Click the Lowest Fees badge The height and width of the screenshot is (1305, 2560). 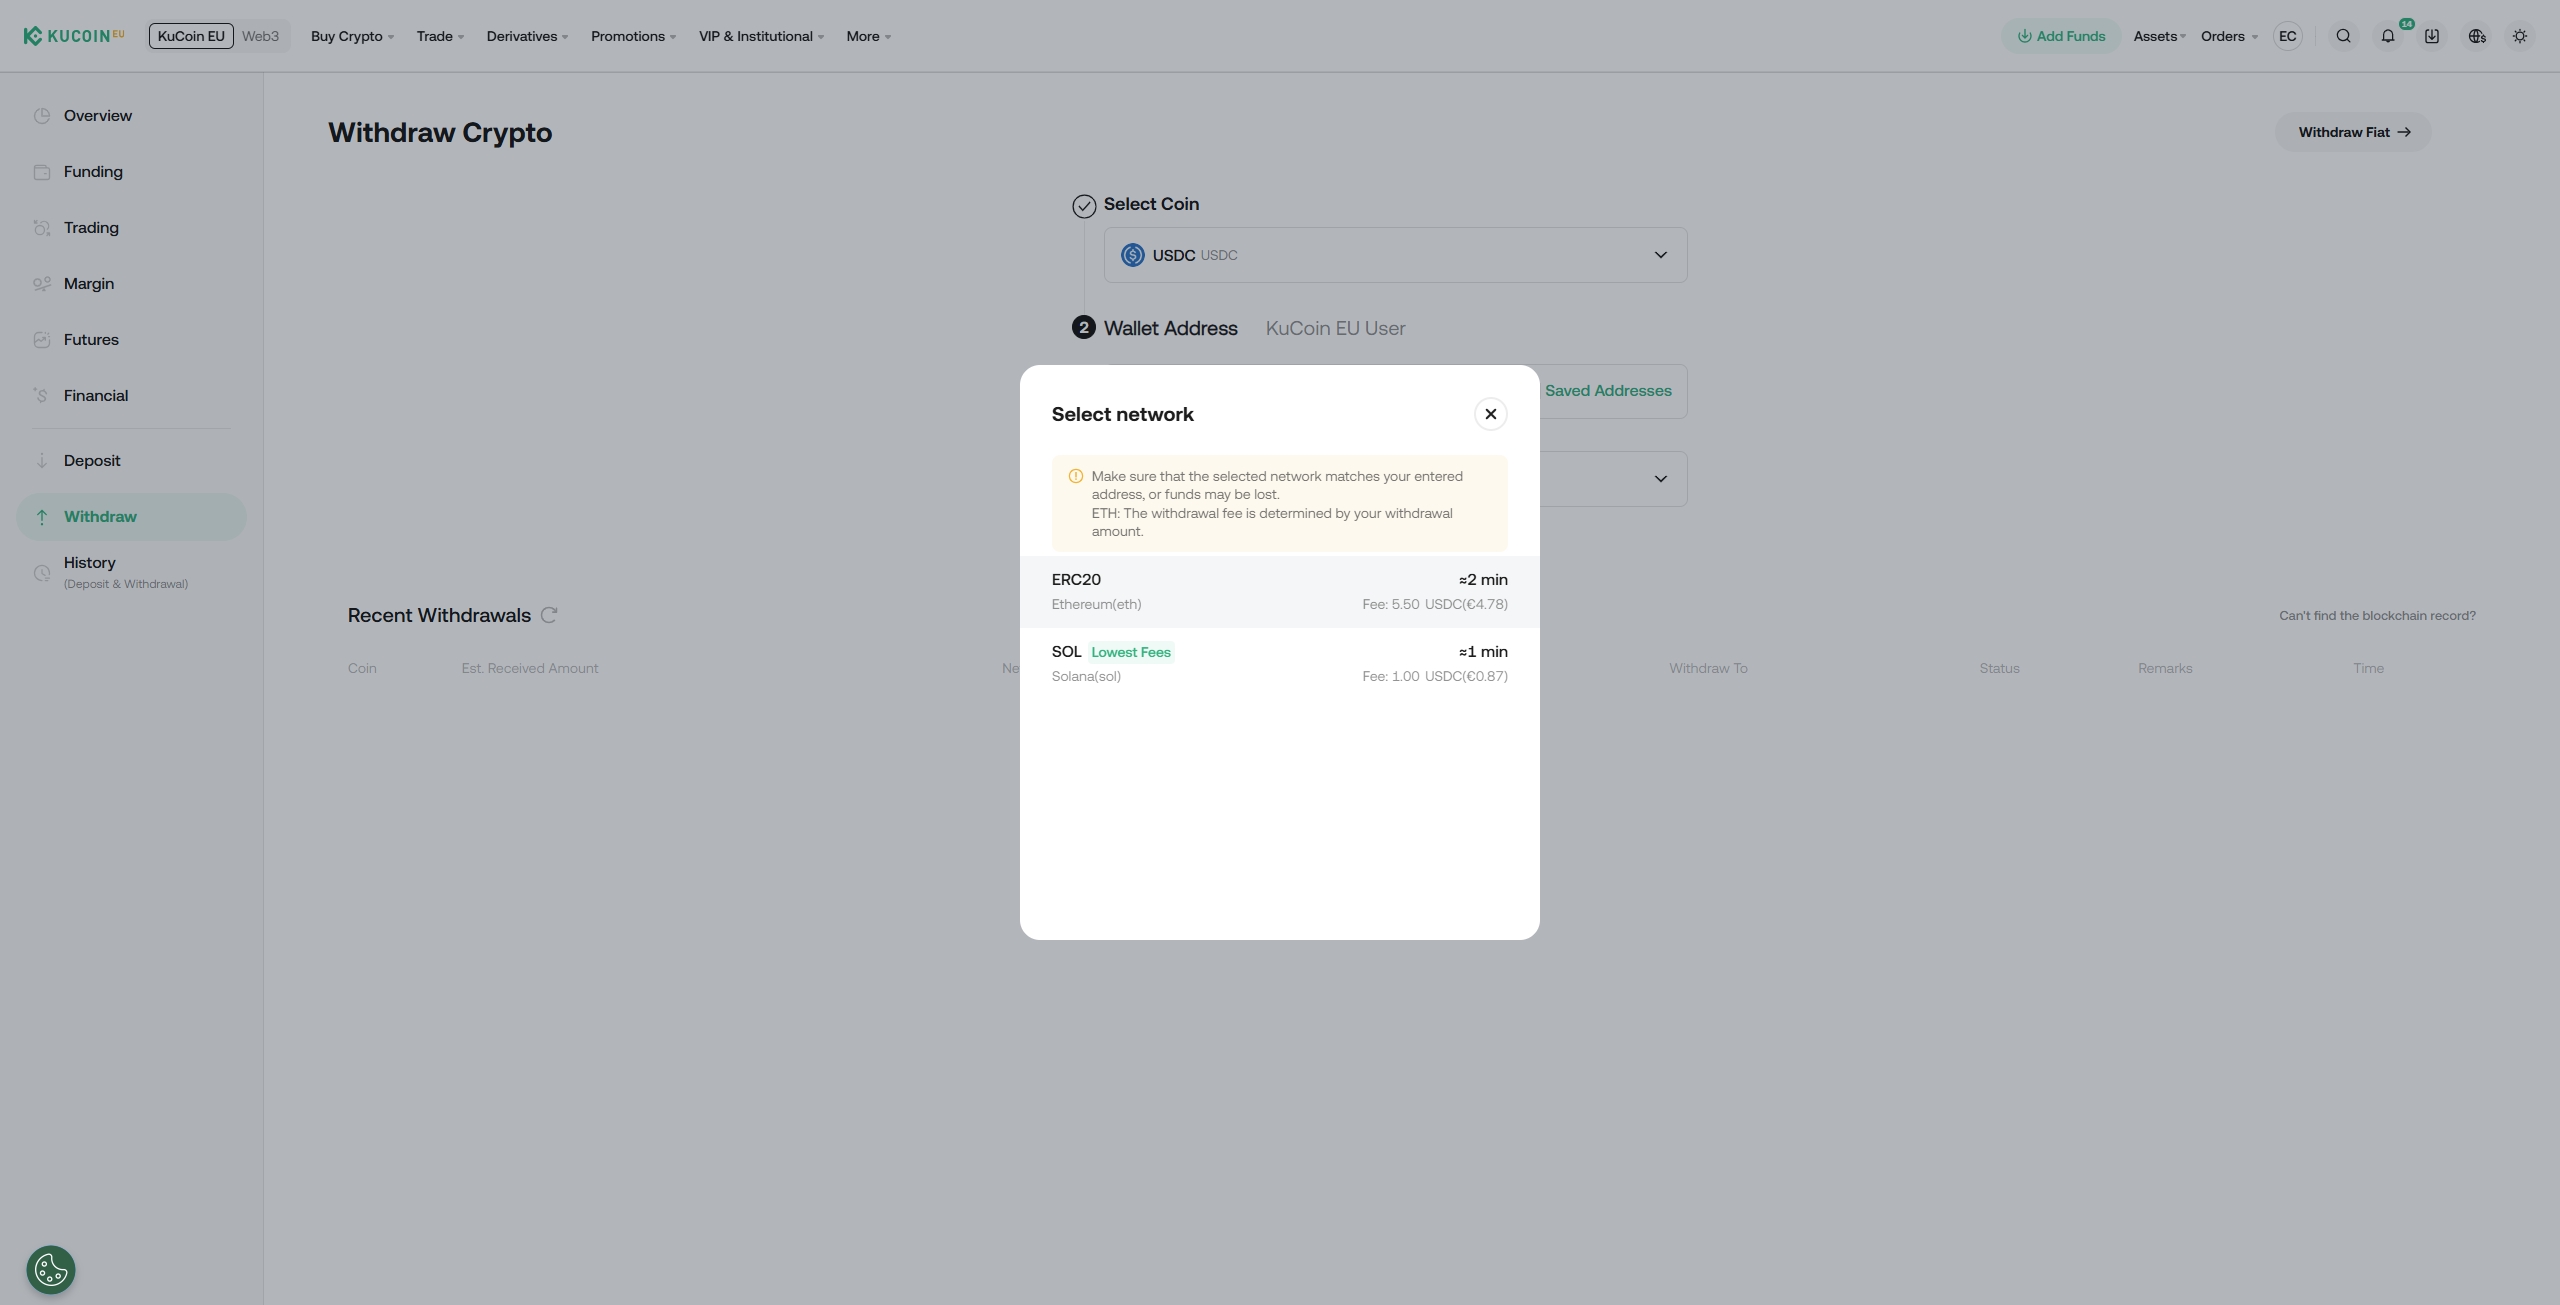click(1131, 652)
